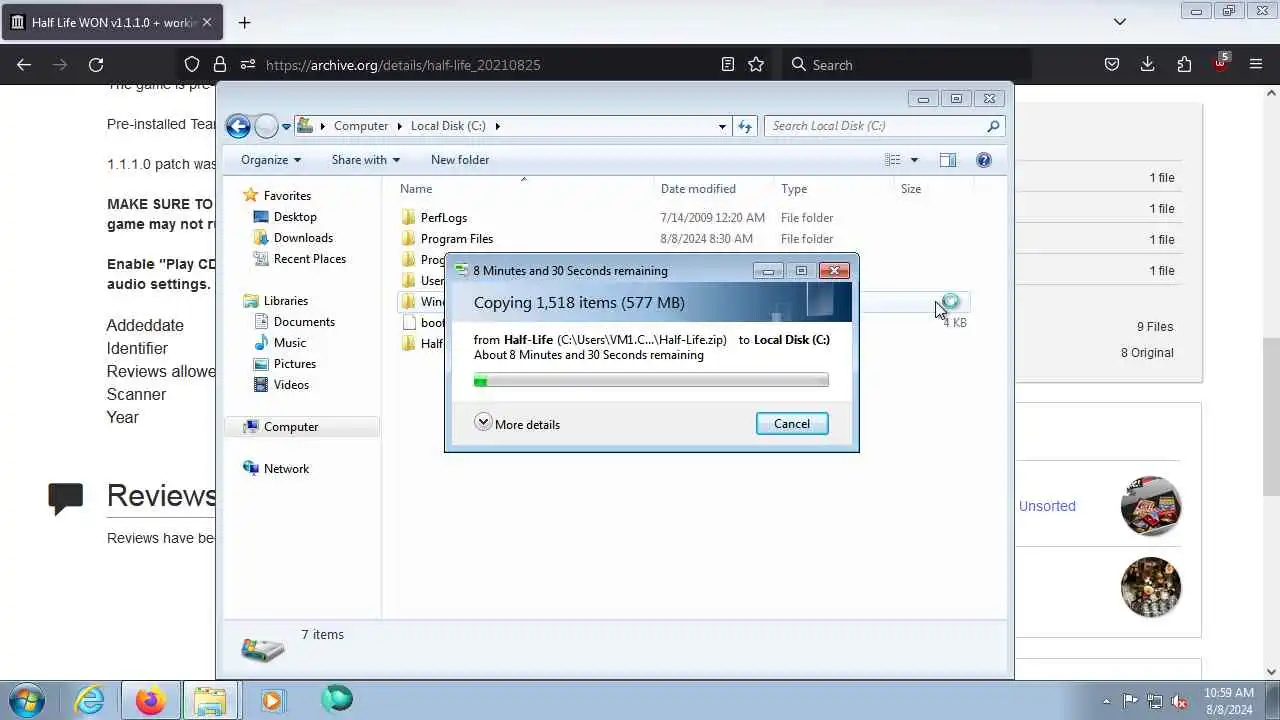Click Local Disk (C:) breadcrumb
This screenshot has width=1280, height=720.
click(x=448, y=126)
